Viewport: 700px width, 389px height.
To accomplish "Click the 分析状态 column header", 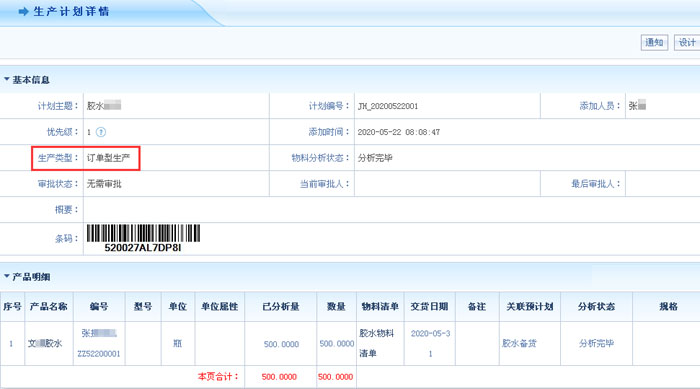I will pyautogui.click(x=596, y=306).
